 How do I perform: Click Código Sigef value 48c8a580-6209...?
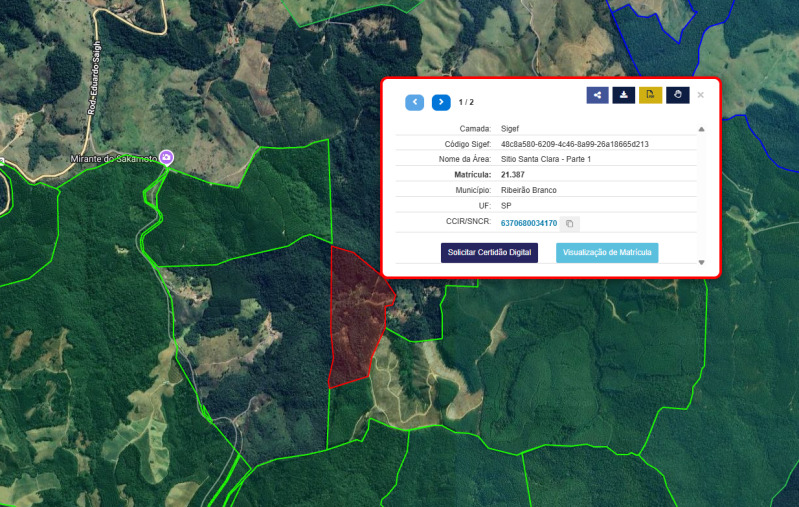(x=574, y=144)
